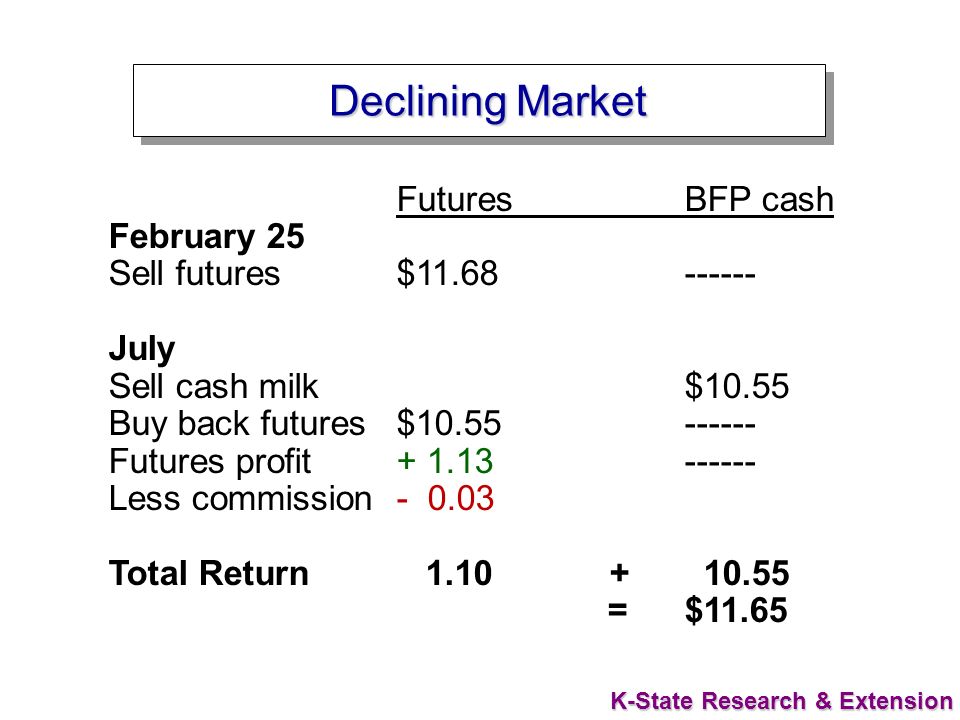
Task: Click the Sell futures label
Action: click(194, 273)
